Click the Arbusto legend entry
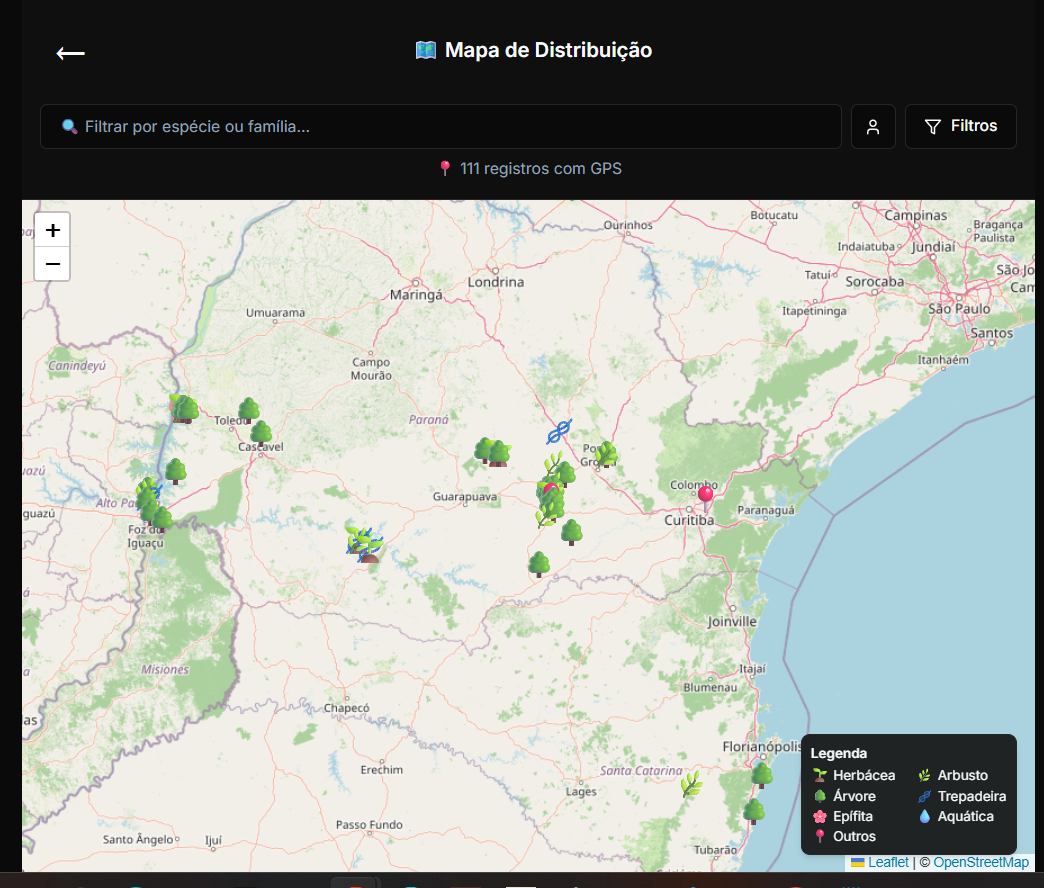Image resolution: width=1044 pixels, height=888 pixels. point(953,775)
